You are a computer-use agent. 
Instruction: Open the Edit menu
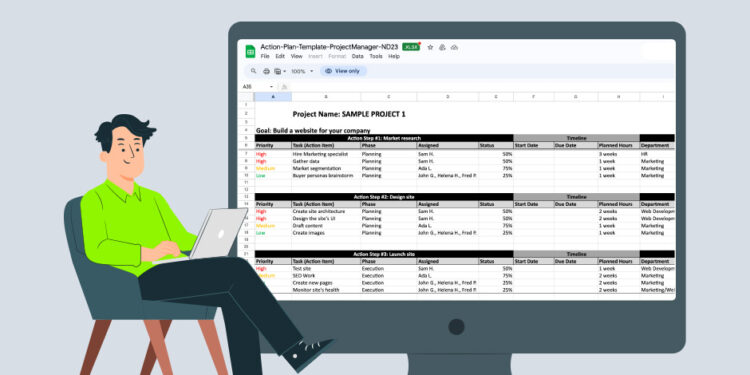click(280, 56)
